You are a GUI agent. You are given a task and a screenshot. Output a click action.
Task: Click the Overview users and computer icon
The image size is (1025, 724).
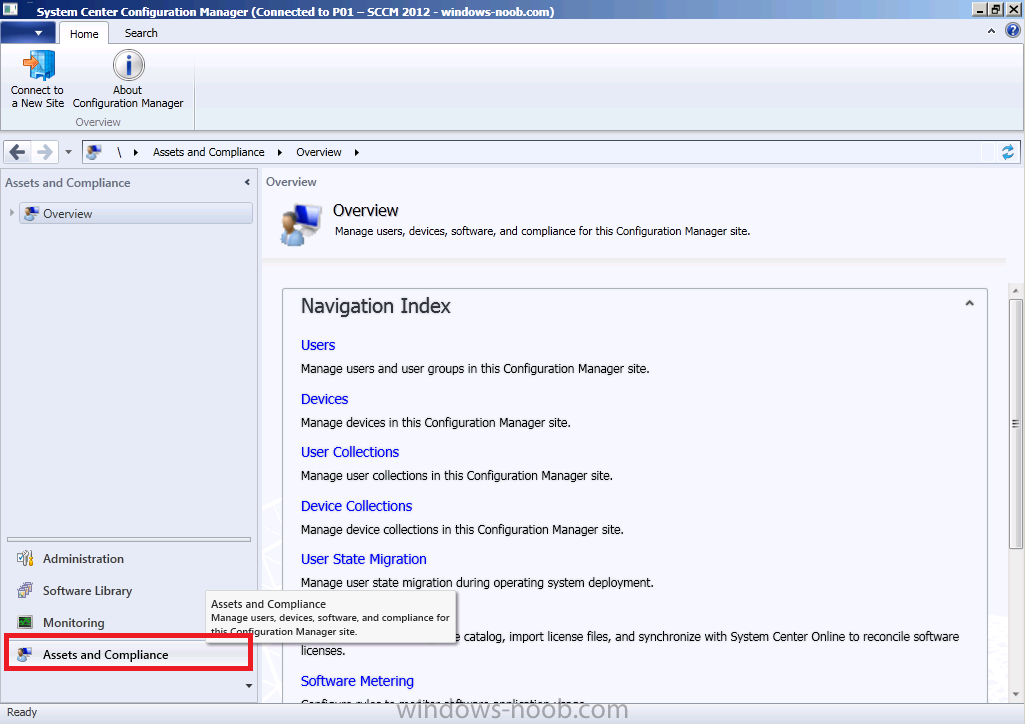pos(301,224)
